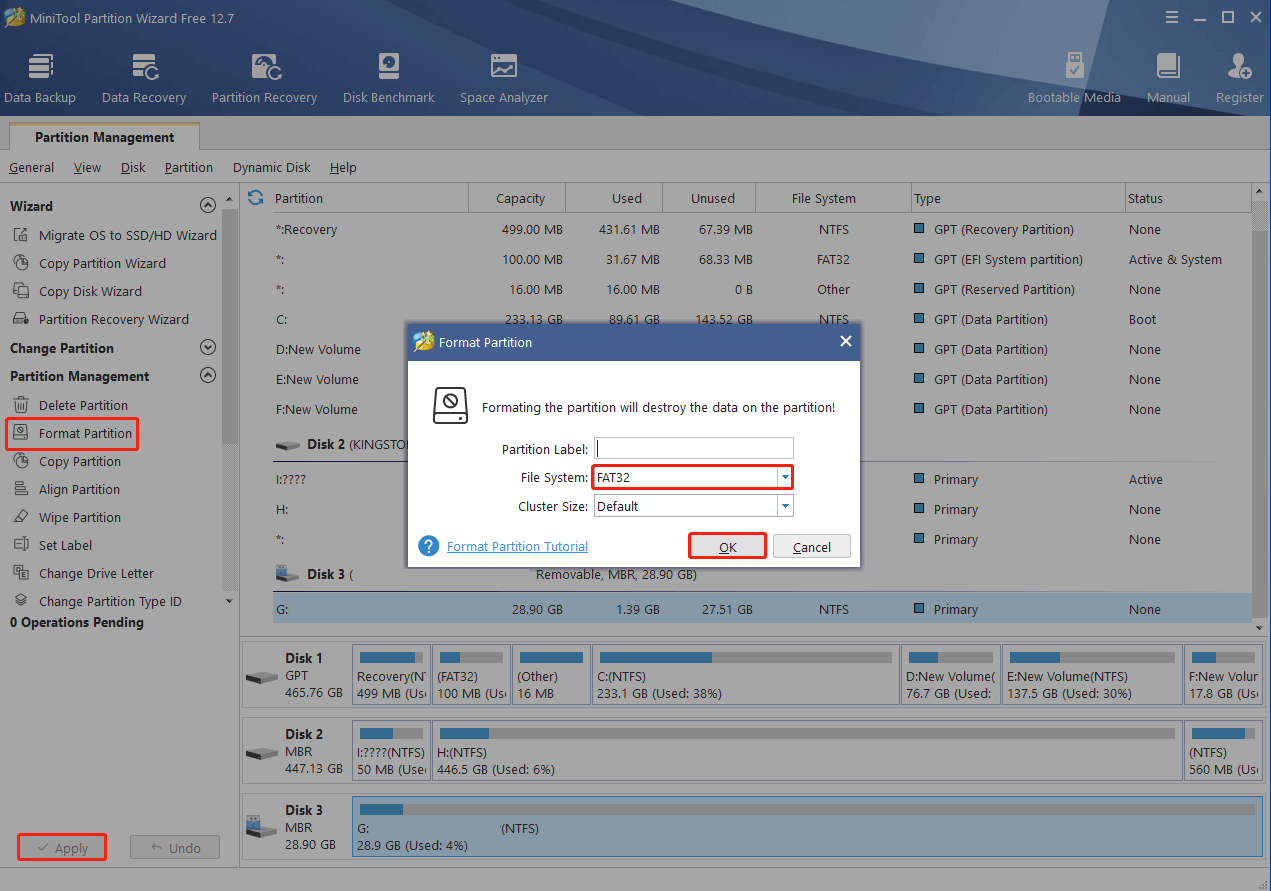Select the H:(NTFS) block in the disk map
This screenshot has width=1271, height=891.
click(x=807, y=750)
